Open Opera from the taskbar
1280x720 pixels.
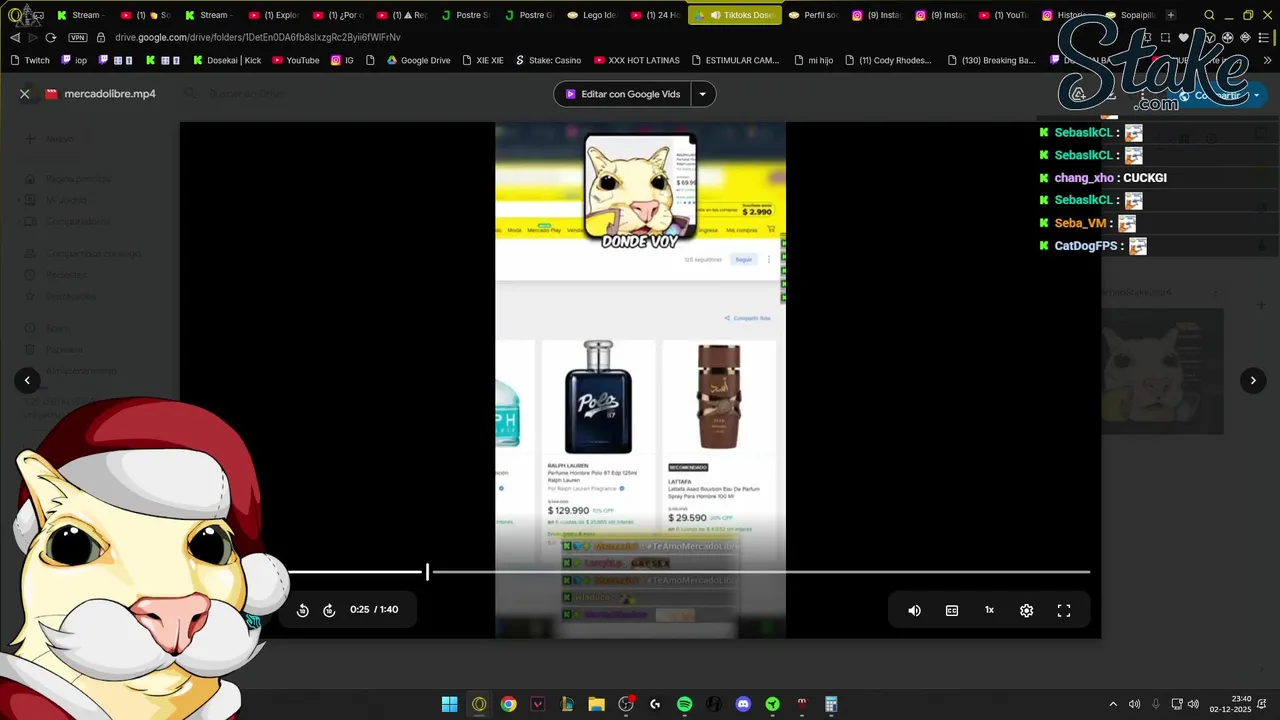coord(479,704)
